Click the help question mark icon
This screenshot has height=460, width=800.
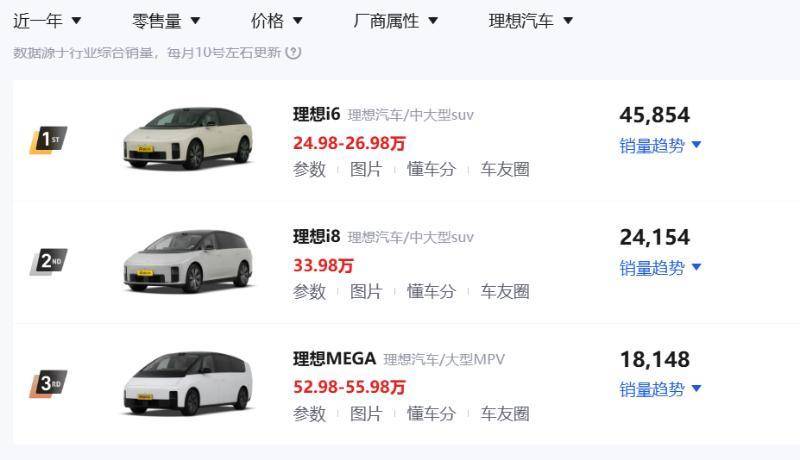(x=294, y=52)
